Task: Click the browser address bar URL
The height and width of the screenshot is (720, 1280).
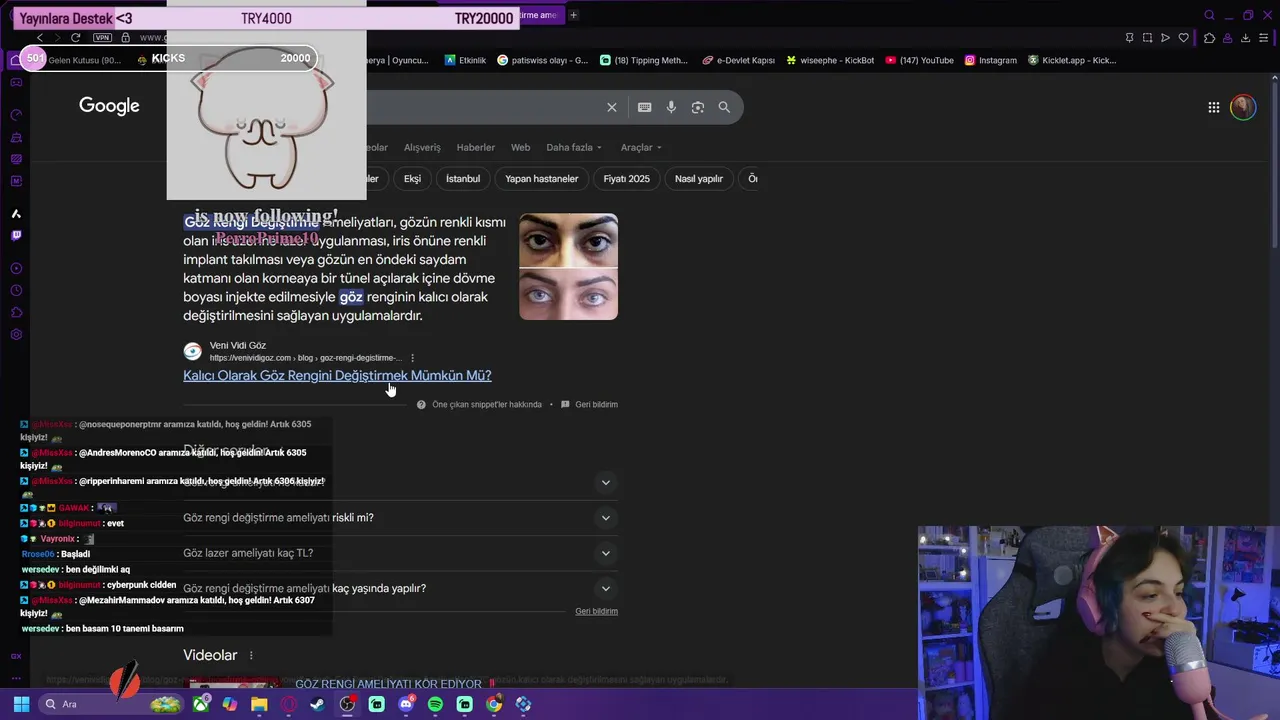Action: (153, 37)
